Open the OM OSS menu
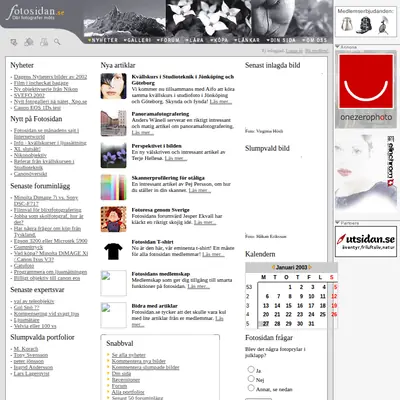 314,40
